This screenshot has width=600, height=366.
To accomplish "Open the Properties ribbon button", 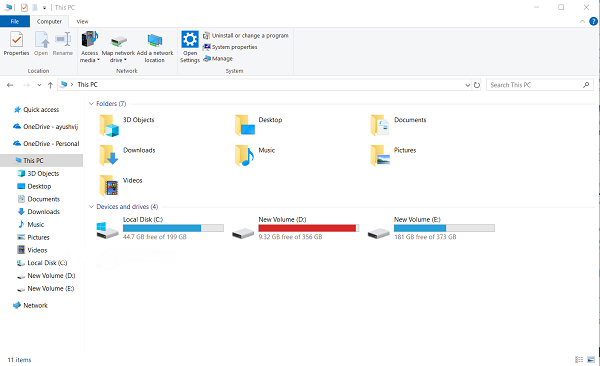I will coord(16,44).
